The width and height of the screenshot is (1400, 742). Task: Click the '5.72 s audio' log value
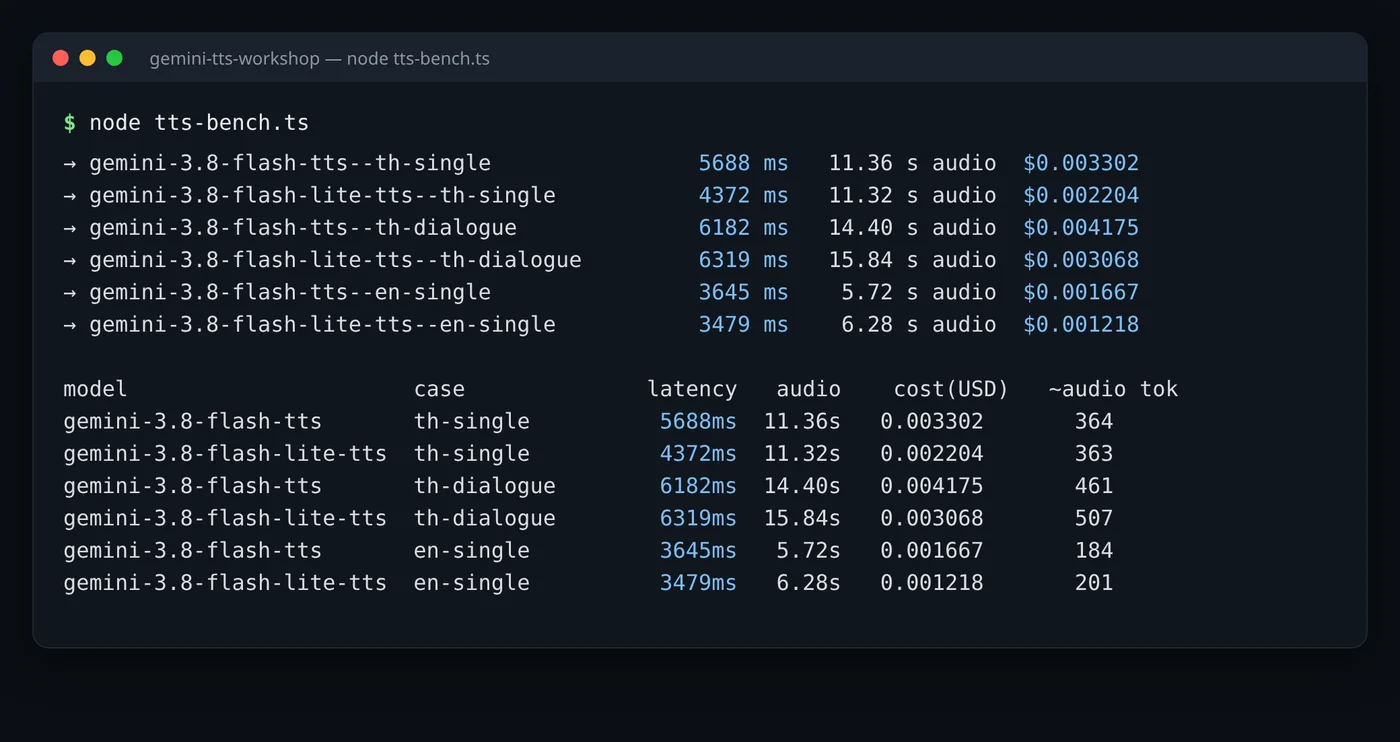tap(919, 292)
